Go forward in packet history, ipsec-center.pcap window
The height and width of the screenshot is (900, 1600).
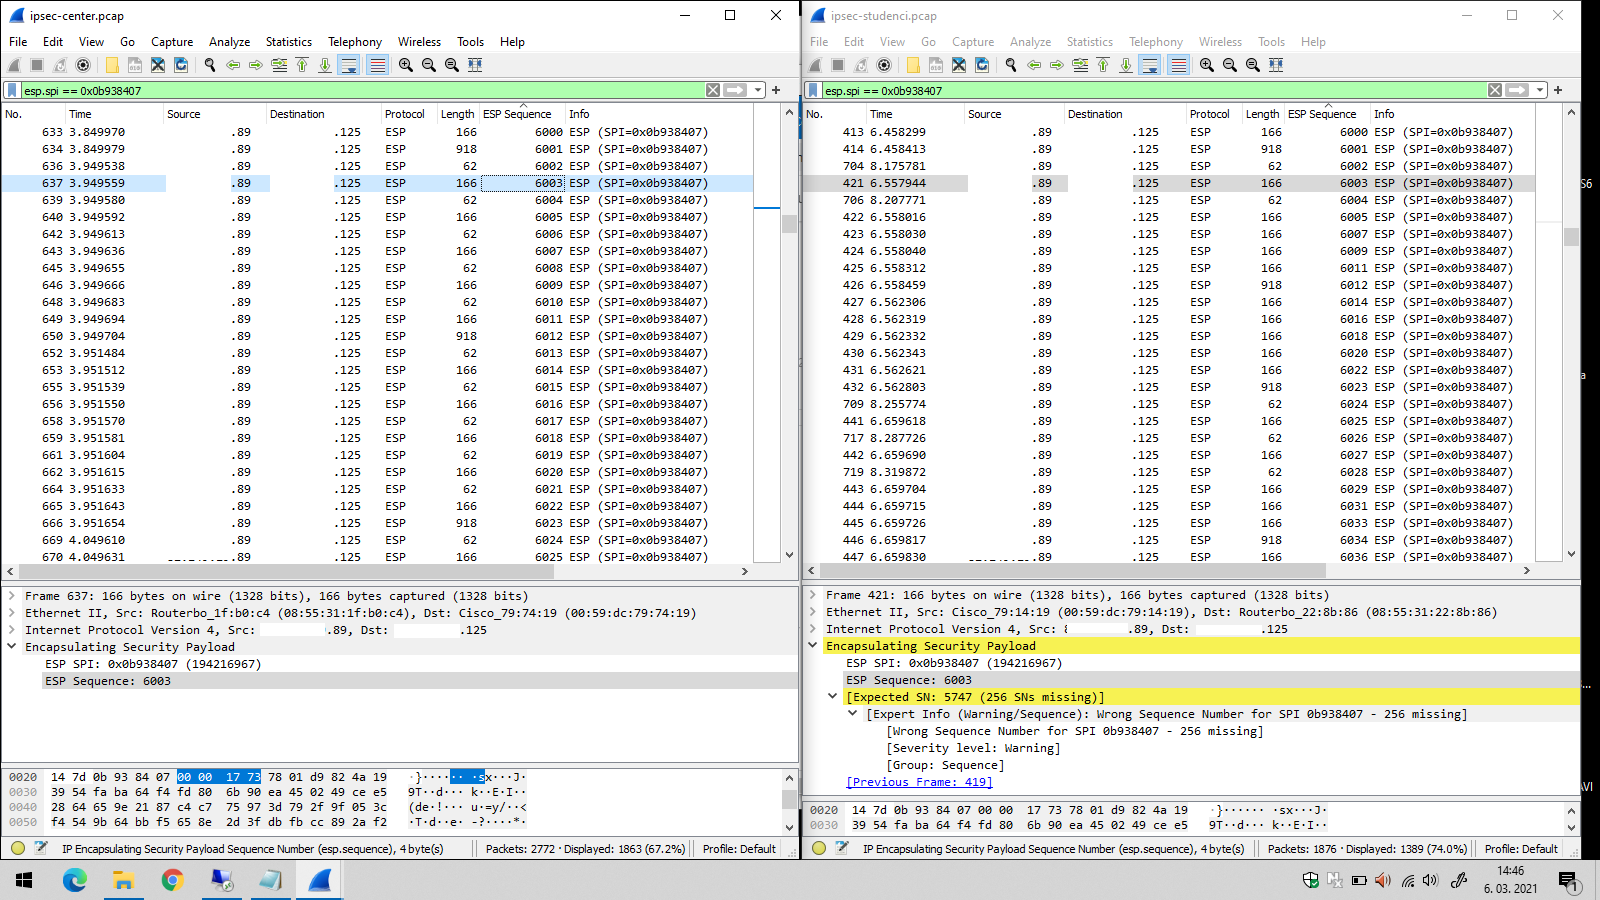(256, 65)
